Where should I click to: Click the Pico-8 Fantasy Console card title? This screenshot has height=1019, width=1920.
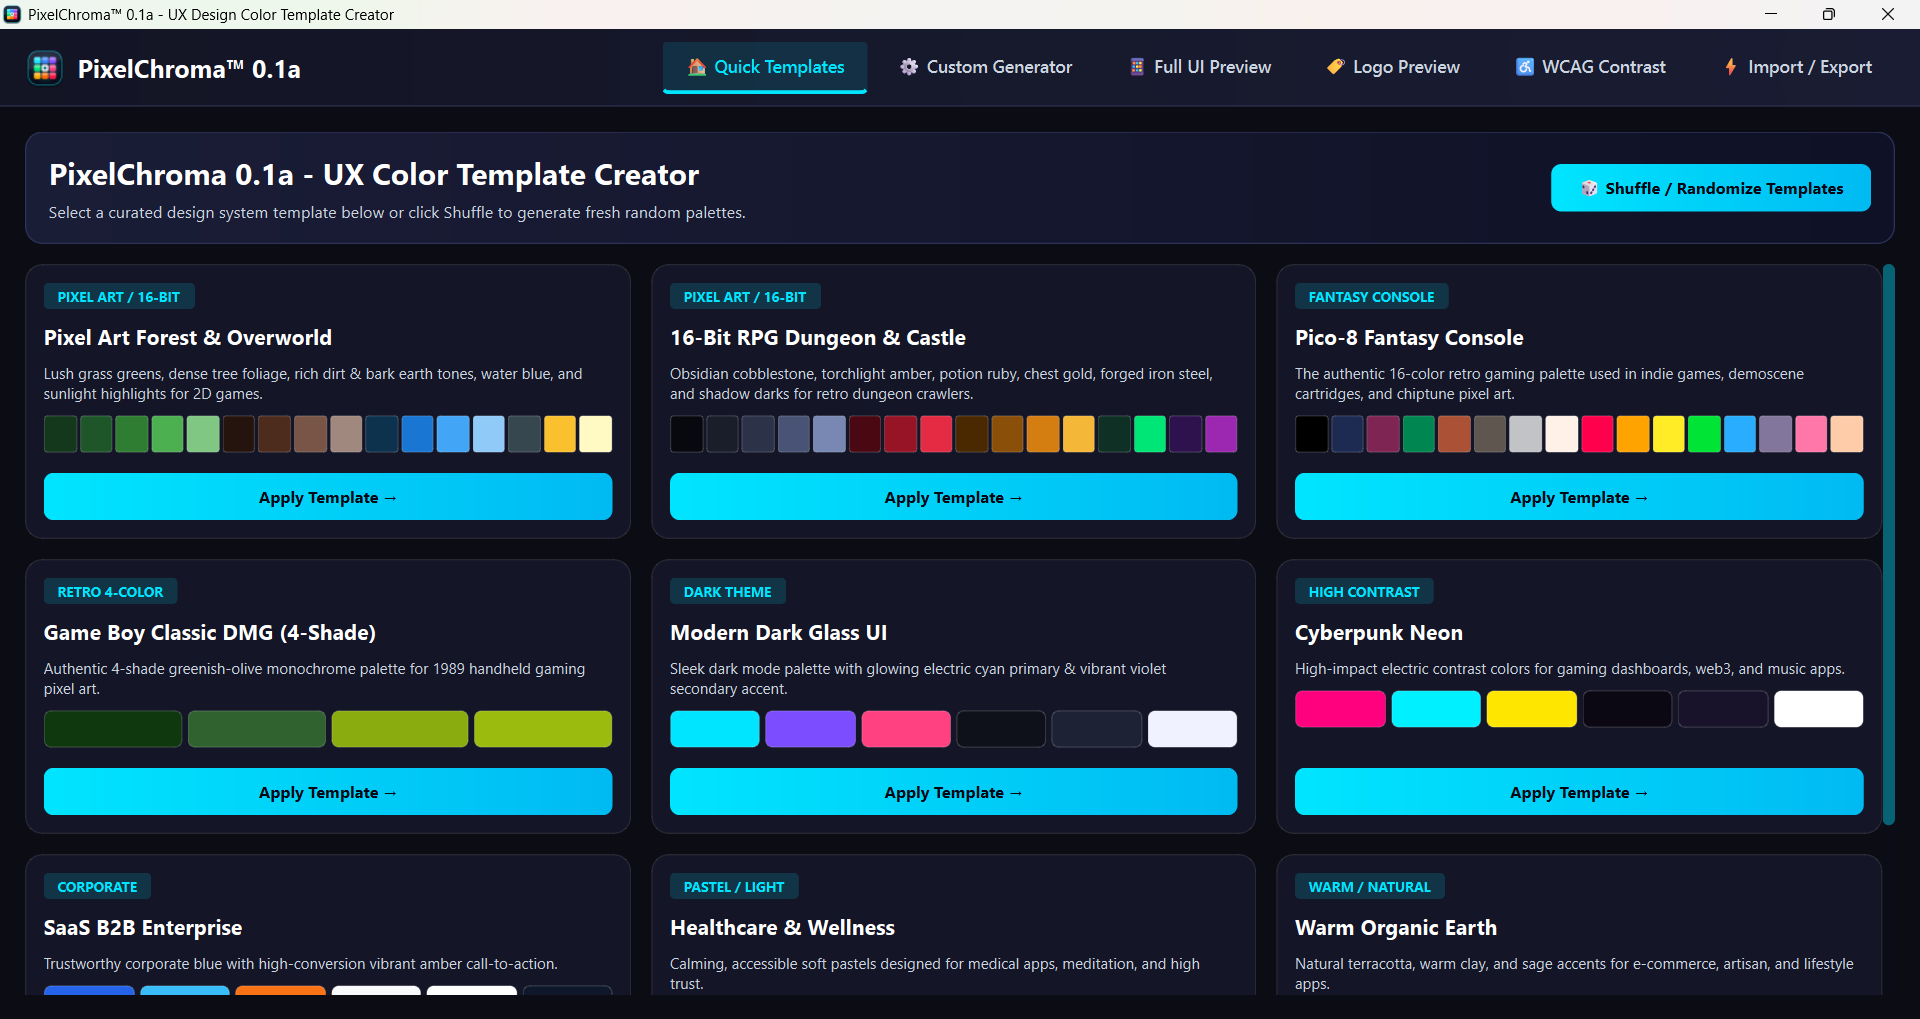click(x=1409, y=338)
